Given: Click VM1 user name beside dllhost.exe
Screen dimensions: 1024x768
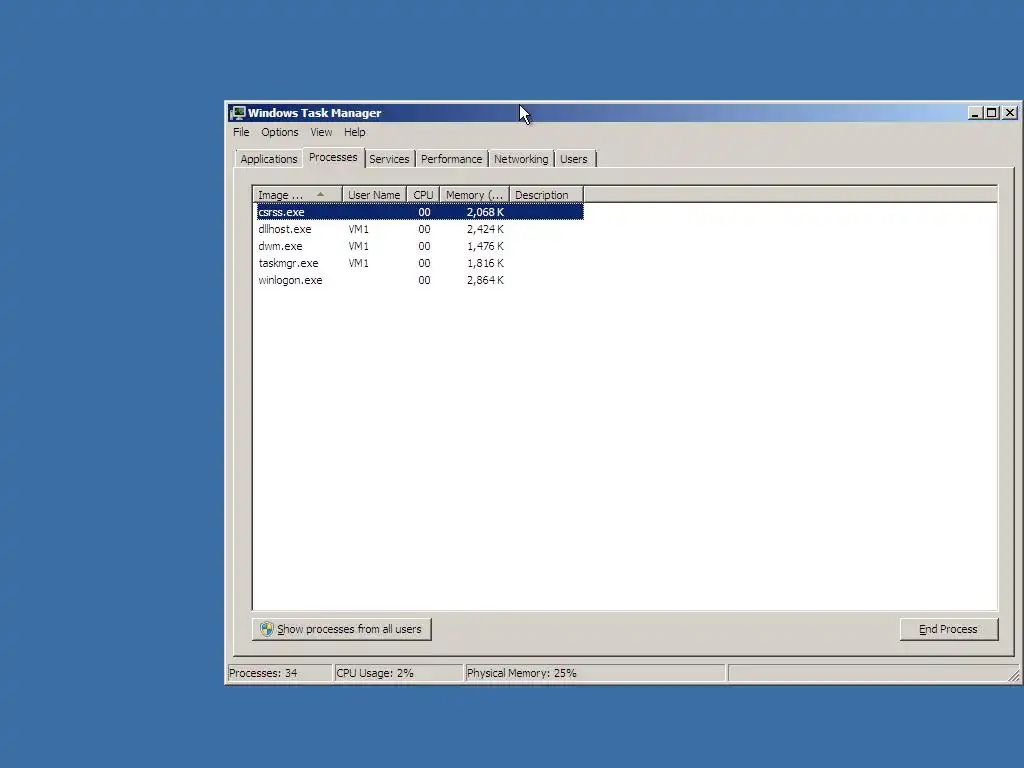Looking at the screenshot, I should (359, 229).
